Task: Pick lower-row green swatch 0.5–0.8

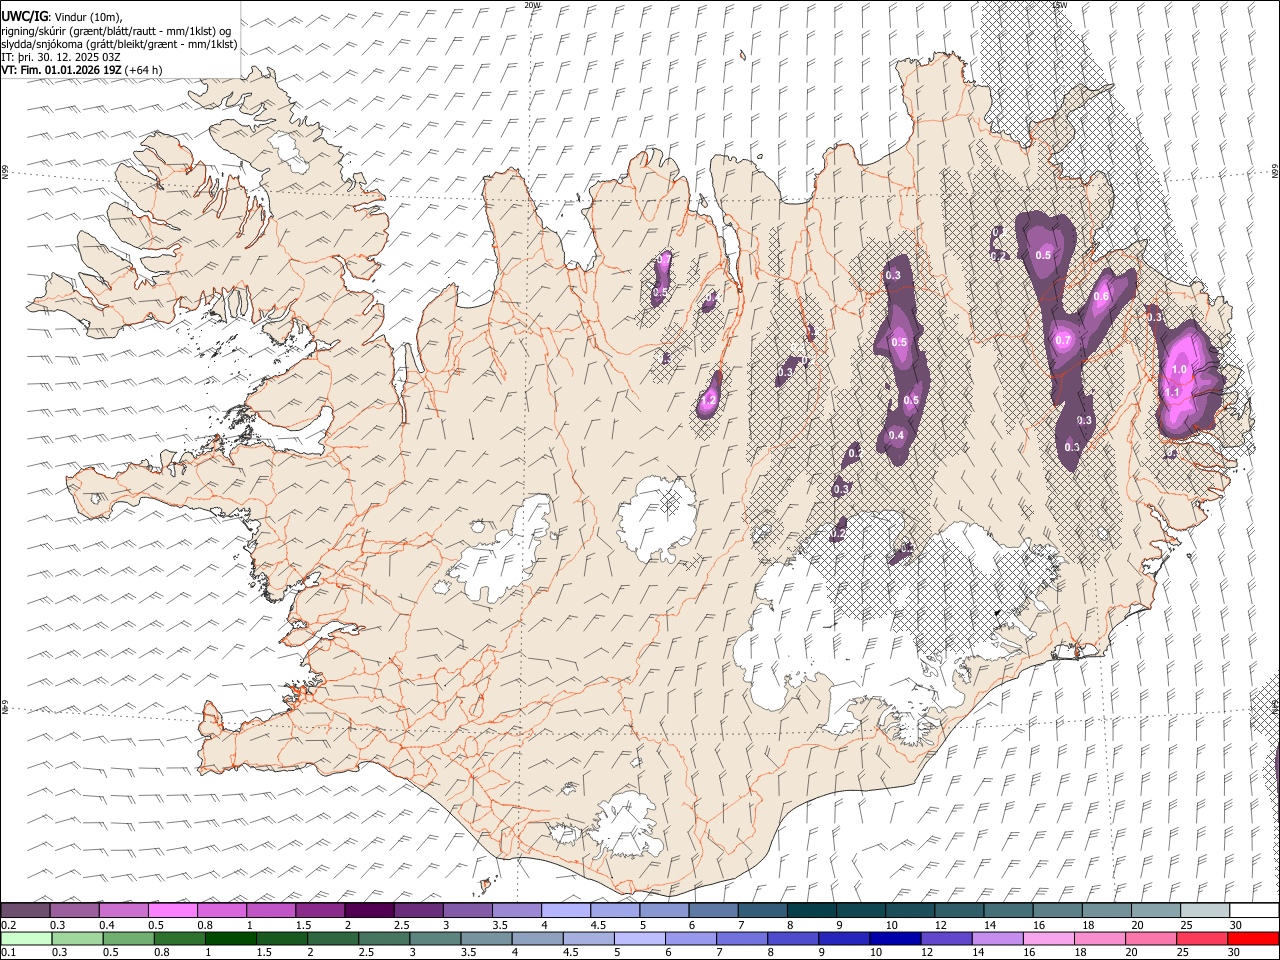Action: click(x=128, y=938)
